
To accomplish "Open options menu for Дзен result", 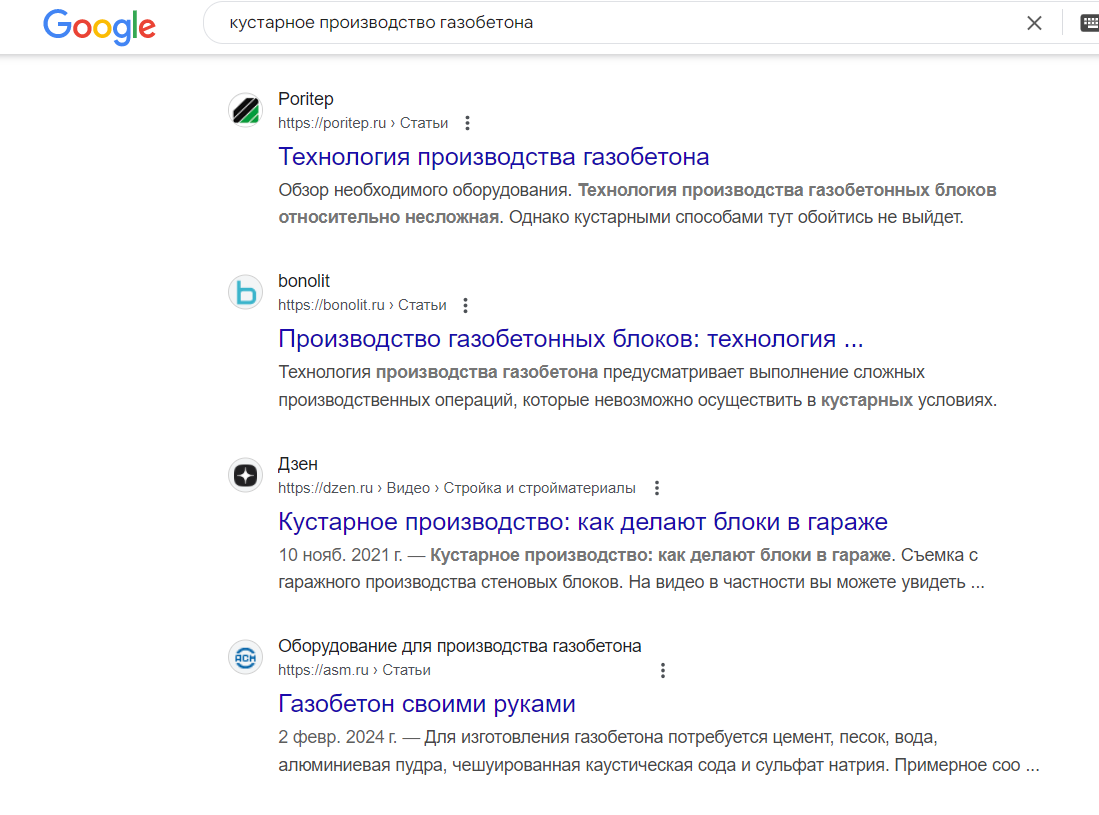I will [x=657, y=488].
